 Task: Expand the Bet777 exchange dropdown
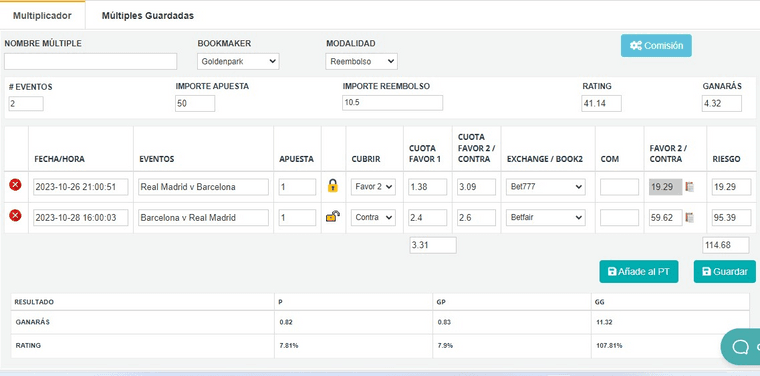546,187
